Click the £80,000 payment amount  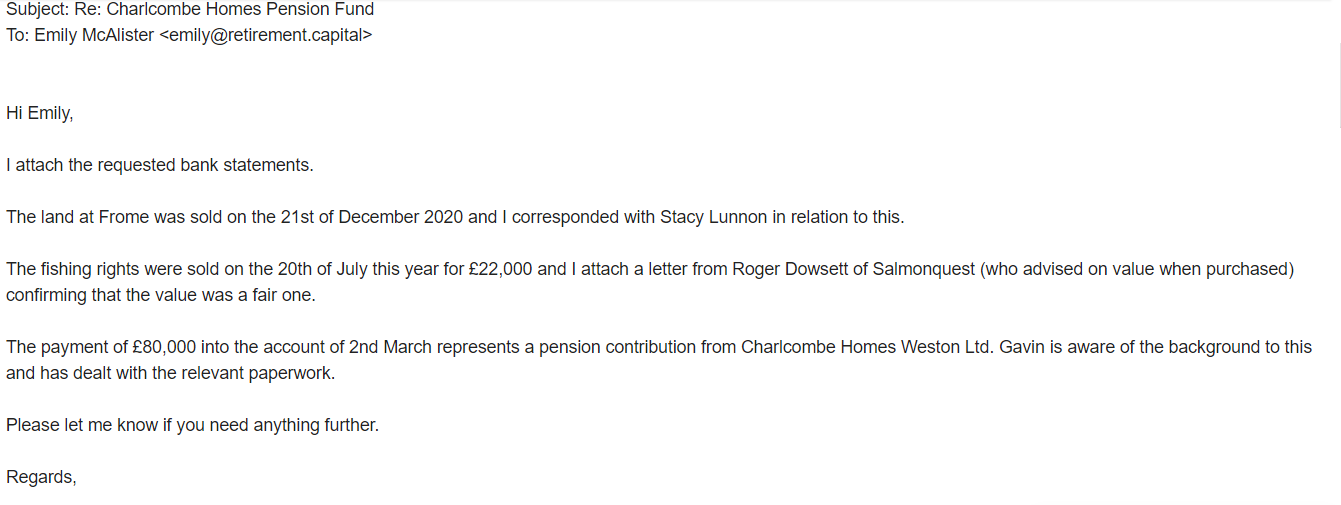tap(165, 347)
